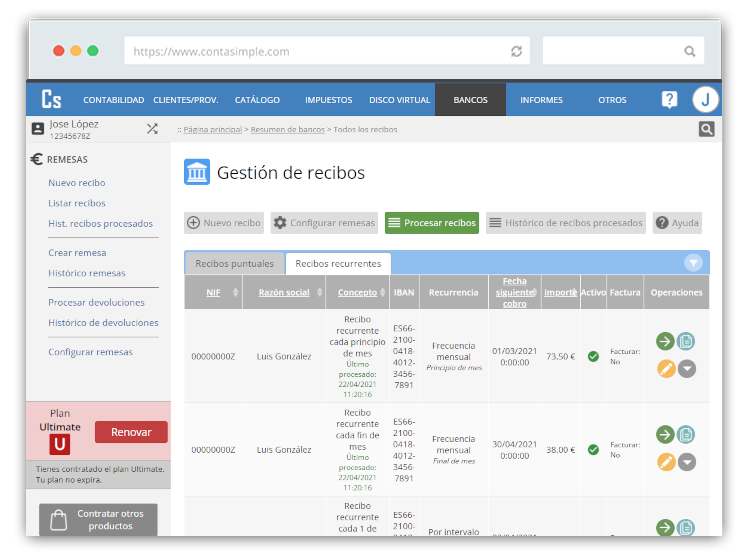Open the round filter dropdown above the table

693,263
